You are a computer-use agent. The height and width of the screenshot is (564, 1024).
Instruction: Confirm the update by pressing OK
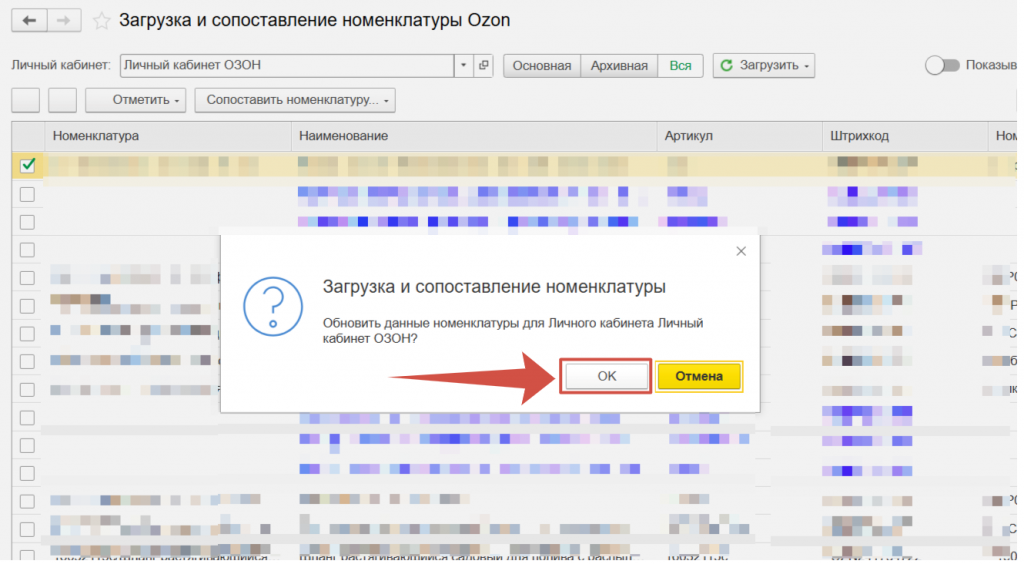pyautogui.click(x=606, y=376)
